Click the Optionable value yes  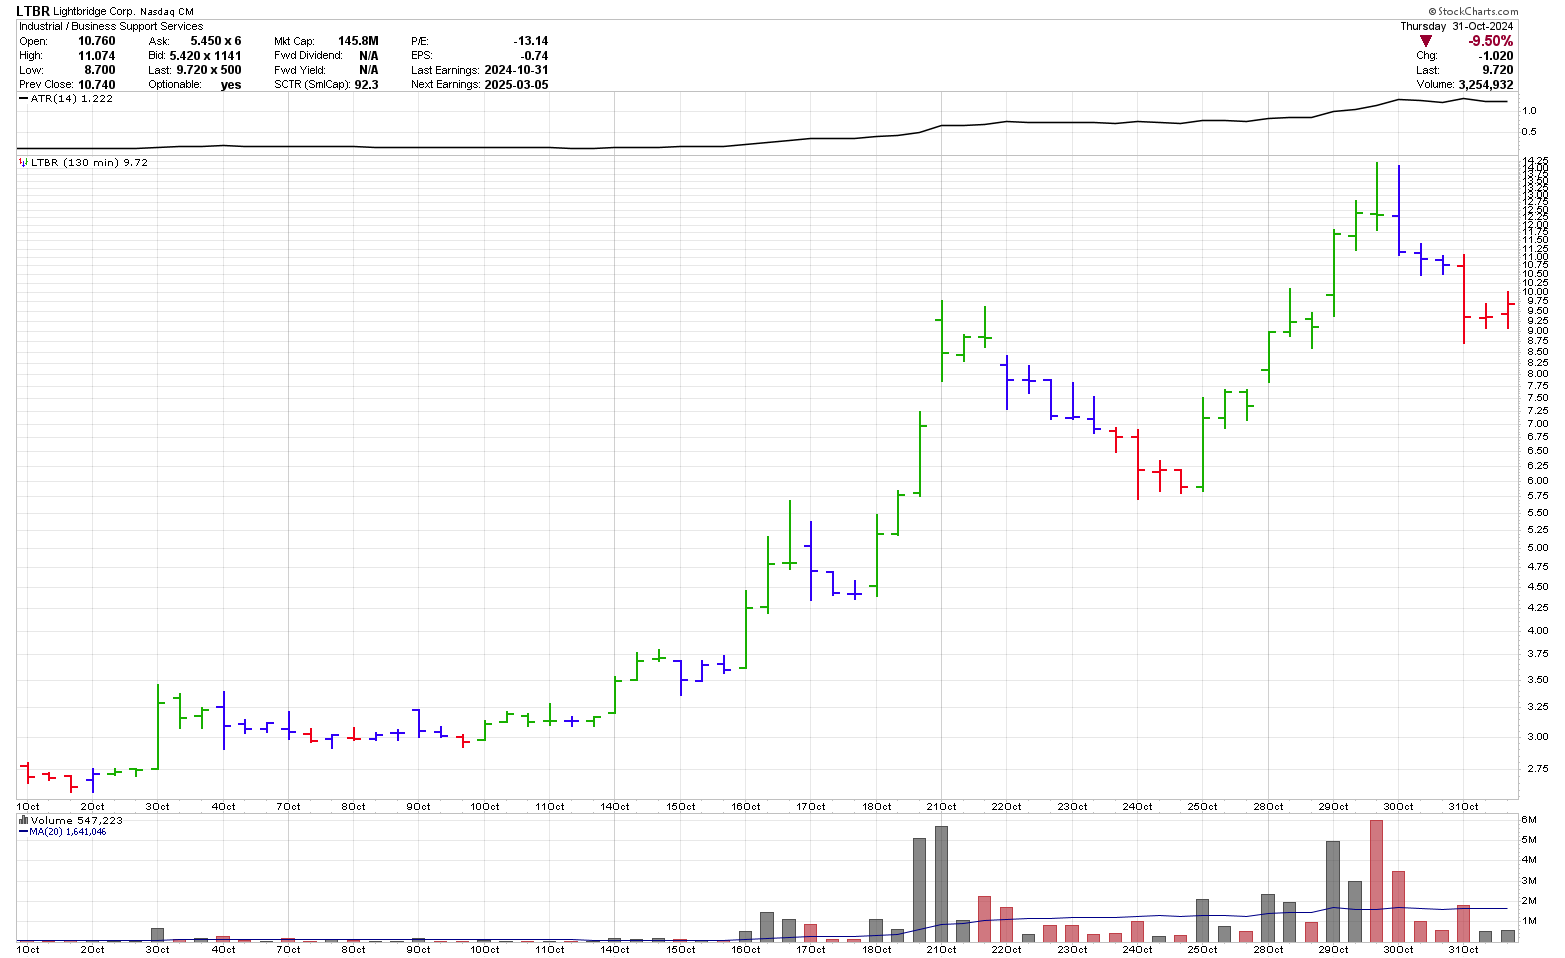coord(231,85)
